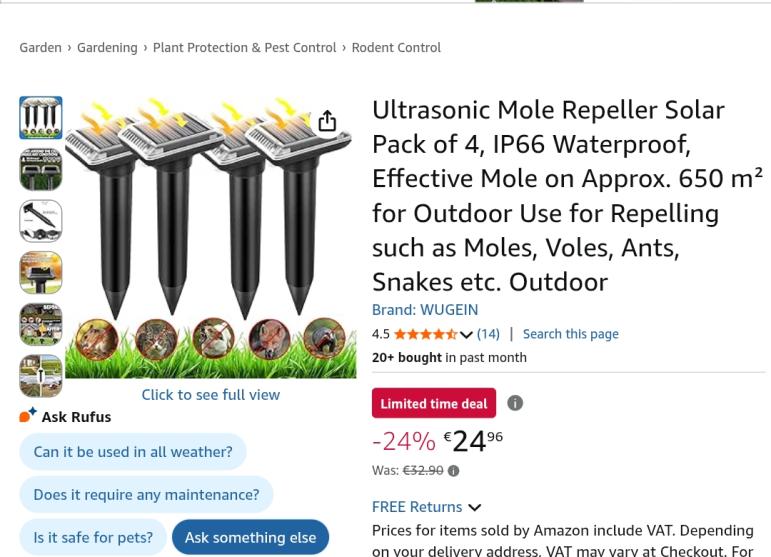Screen dimensions: 771x557
Task: Expand the ratings breakdown chevron
Action: pyautogui.click(x=466, y=335)
